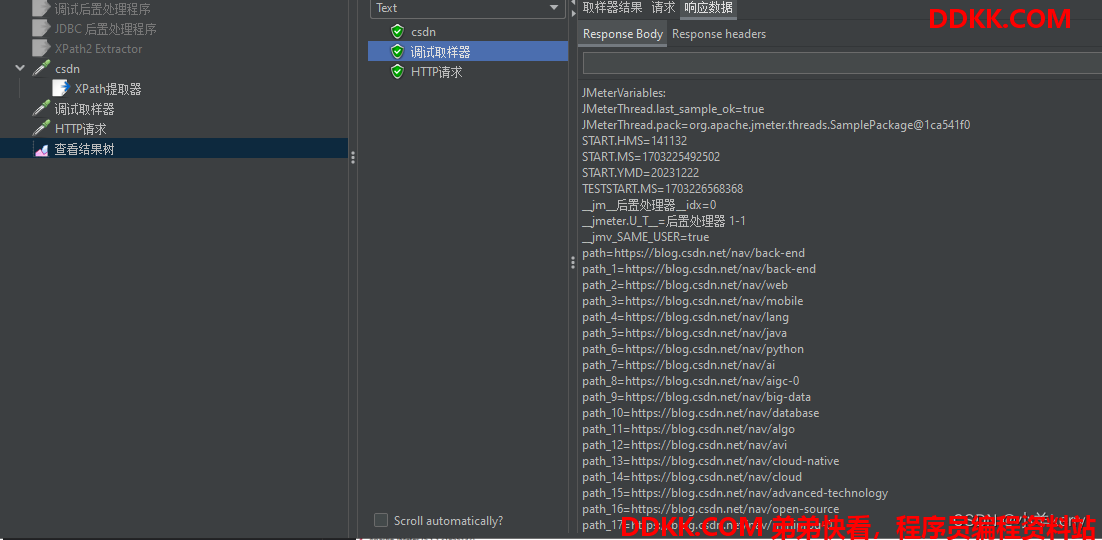Viewport: 1102px width, 540px height.
Task: Click the path_8 nav/aigc-0 line
Action: (691, 381)
